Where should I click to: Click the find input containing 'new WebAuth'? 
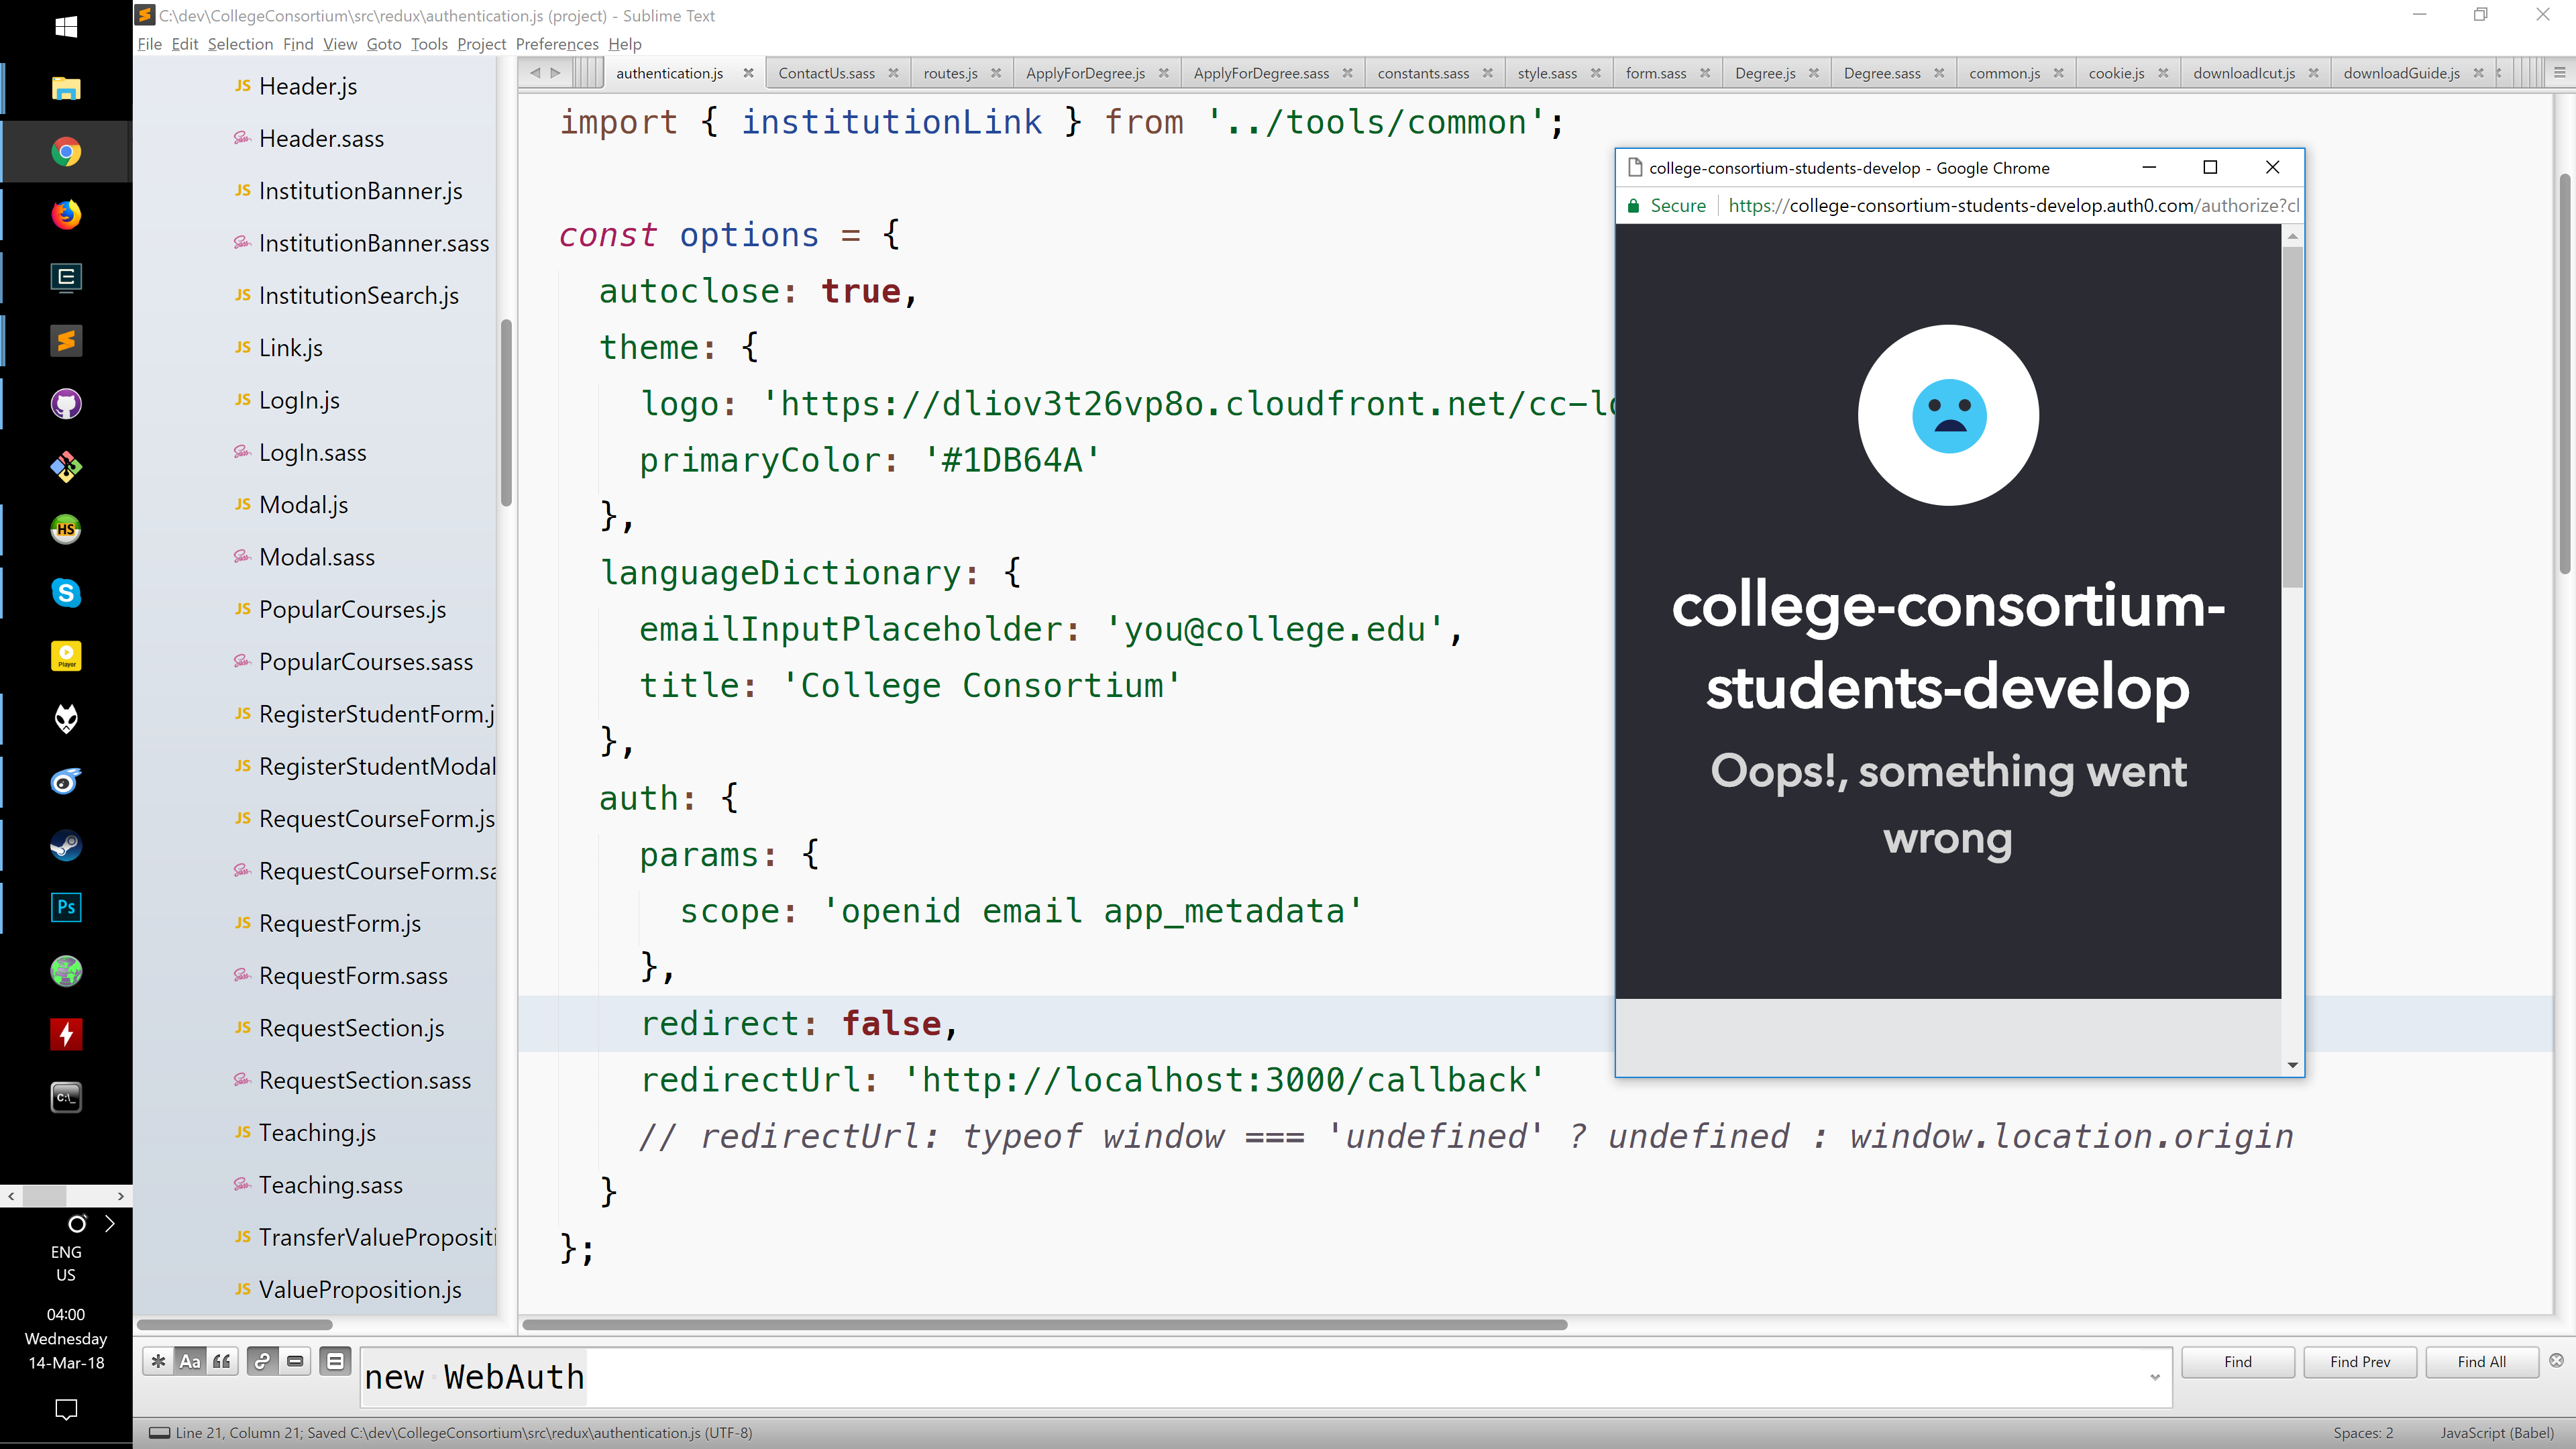(1265, 1377)
